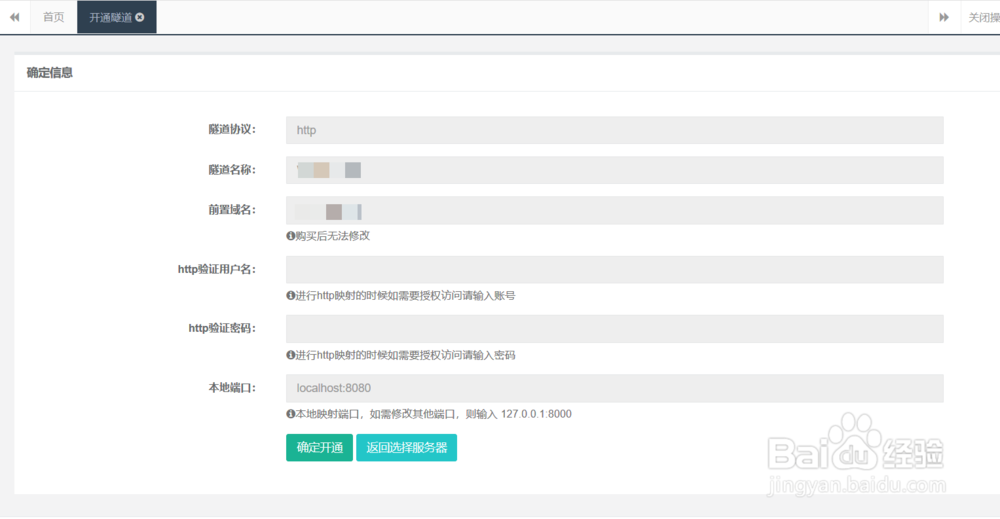The width and height of the screenshot is (1000, 519).
Task: Open the 关闭操作 menu
Action: tap(983, 17)
